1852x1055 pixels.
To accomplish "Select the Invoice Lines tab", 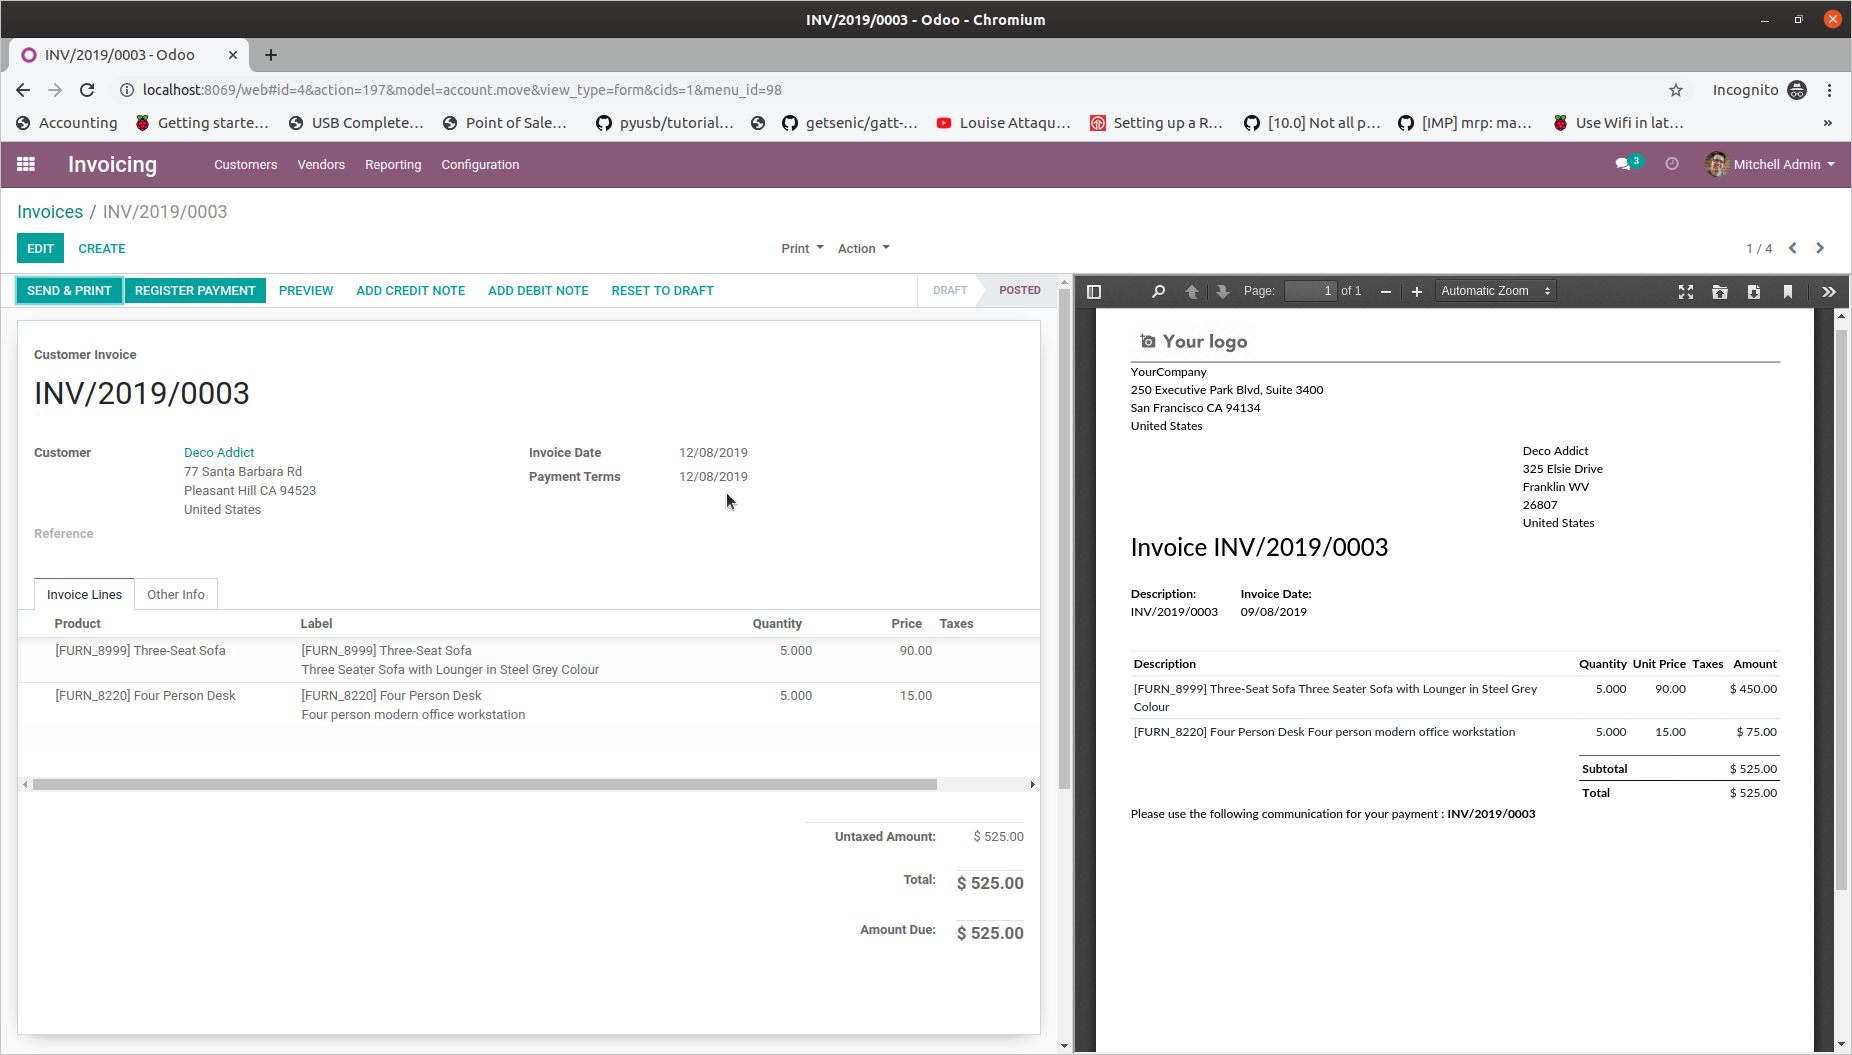I will click(x=84, y=594).
